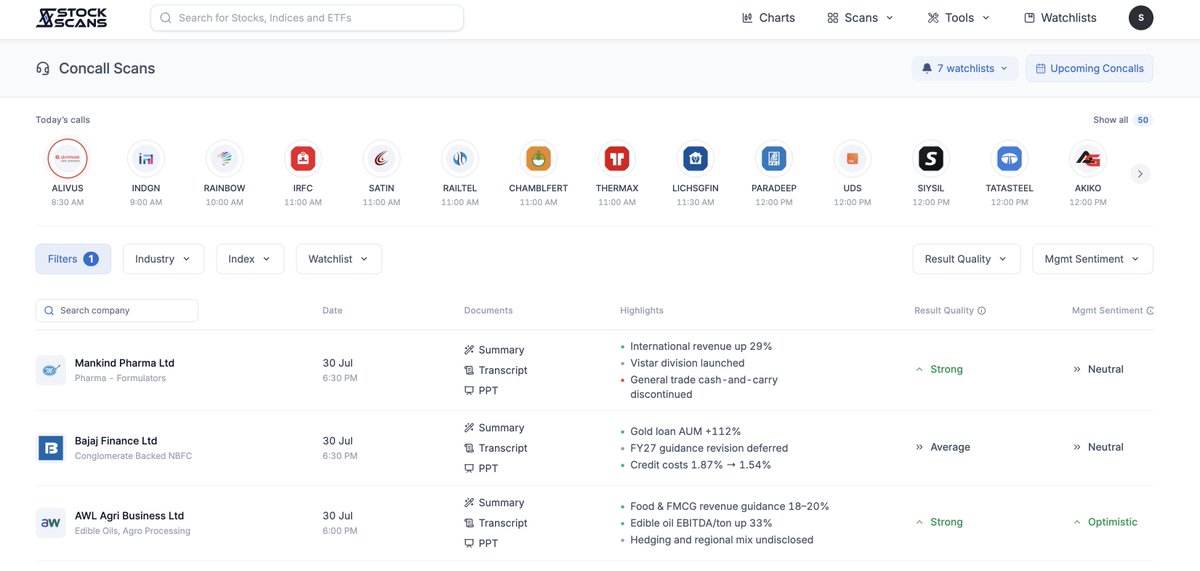Click AWL Agri's Optimistic sentiment label
Viewport: 1200px width, 571px height.
(x=1105, y=522)
